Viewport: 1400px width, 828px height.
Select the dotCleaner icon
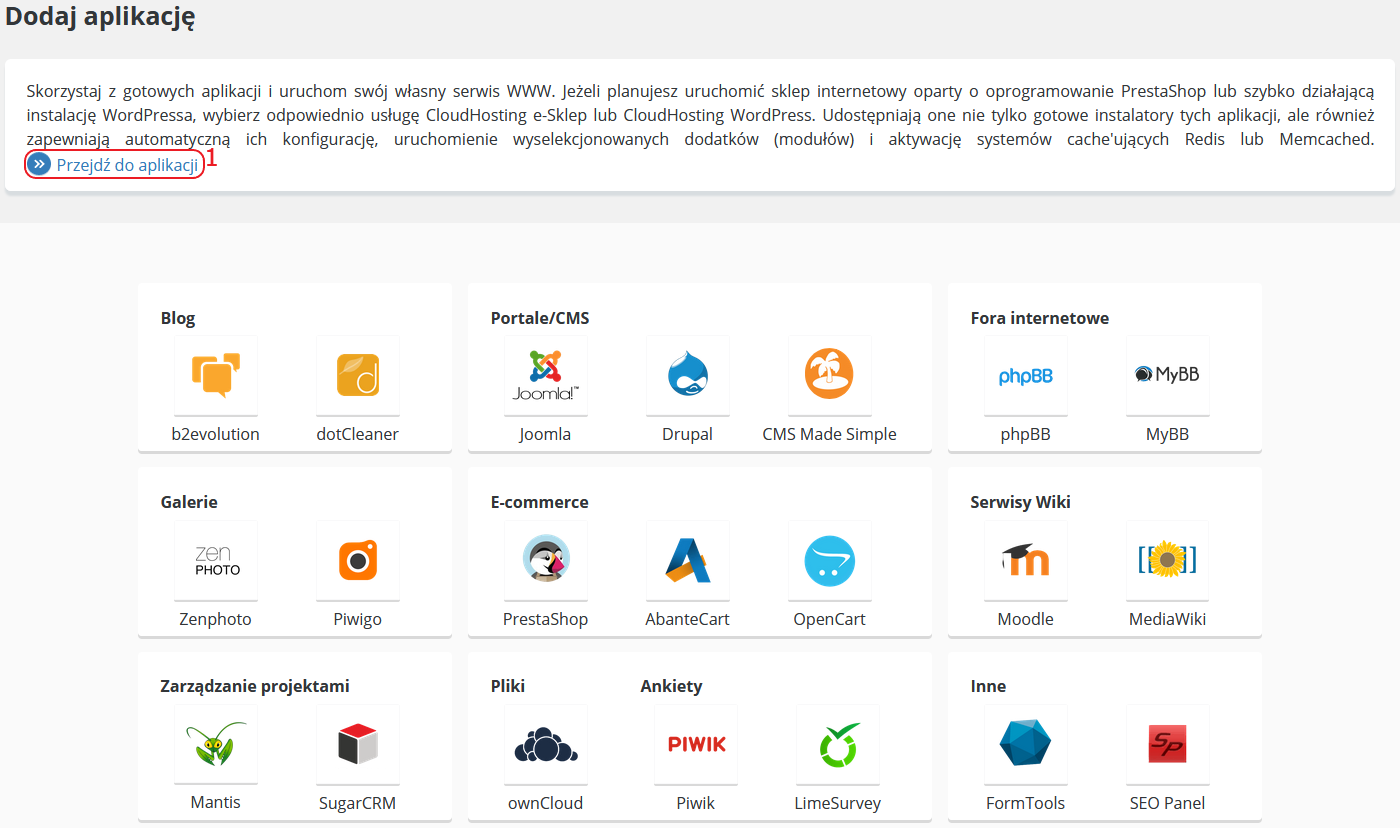click(x=358, y=376)
